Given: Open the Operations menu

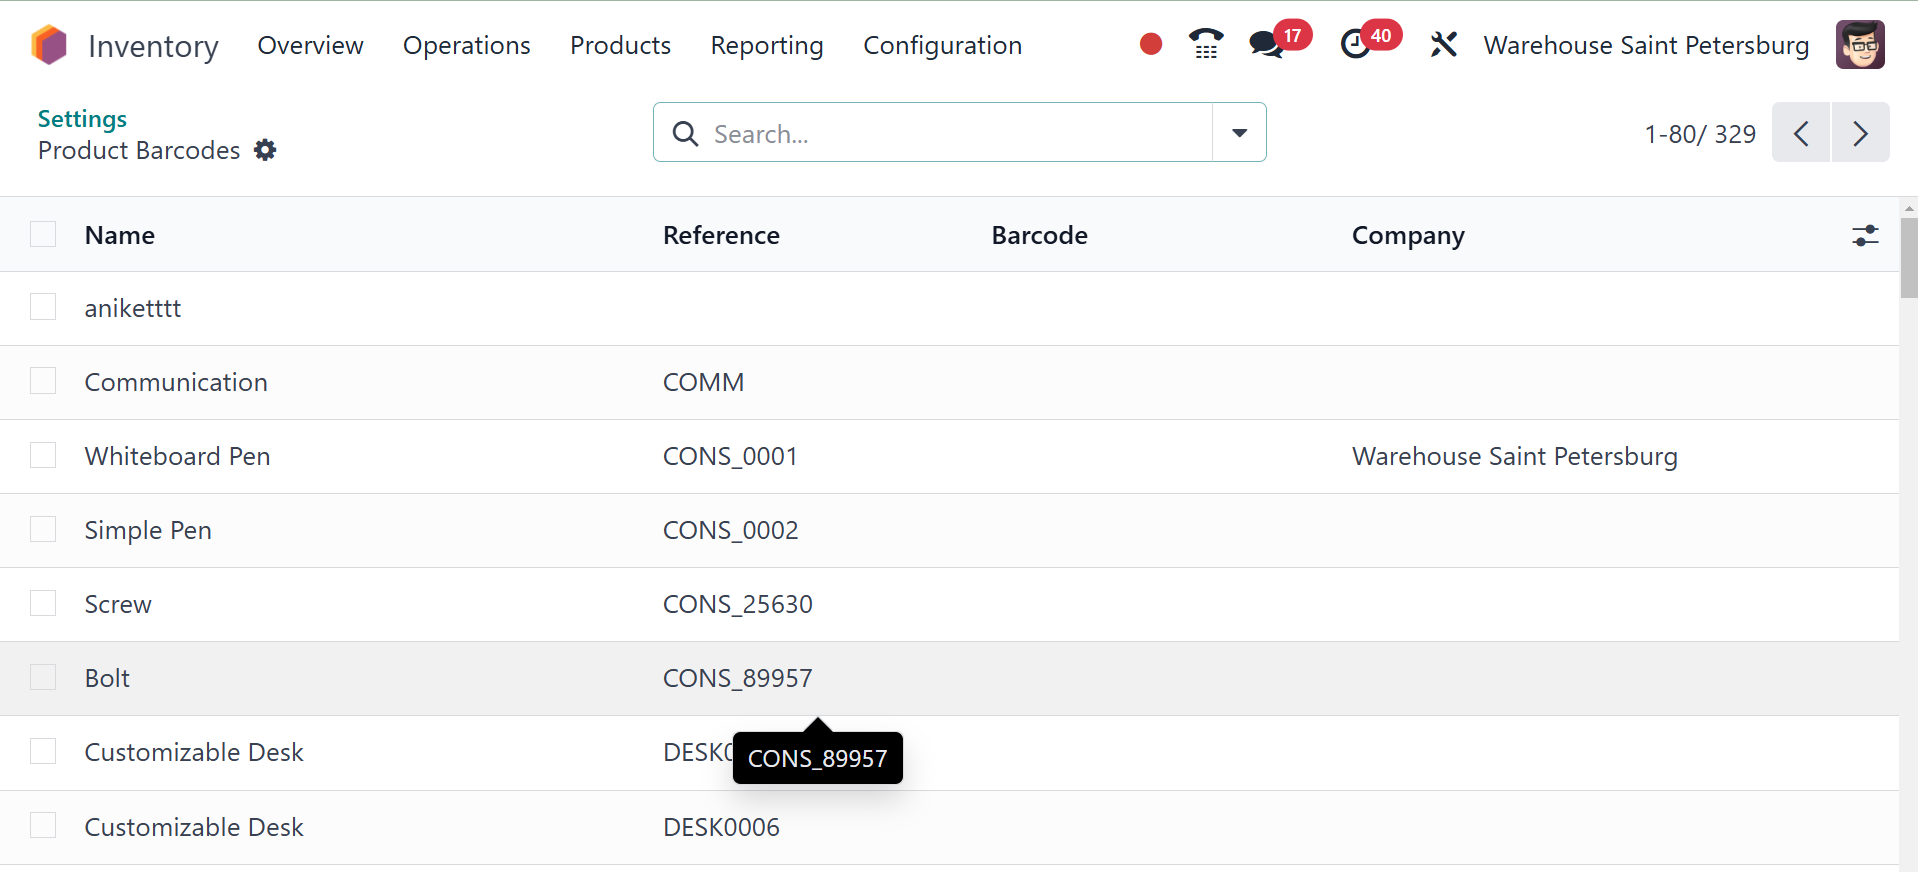Looking at the screenshot, I should coord(466,46).
